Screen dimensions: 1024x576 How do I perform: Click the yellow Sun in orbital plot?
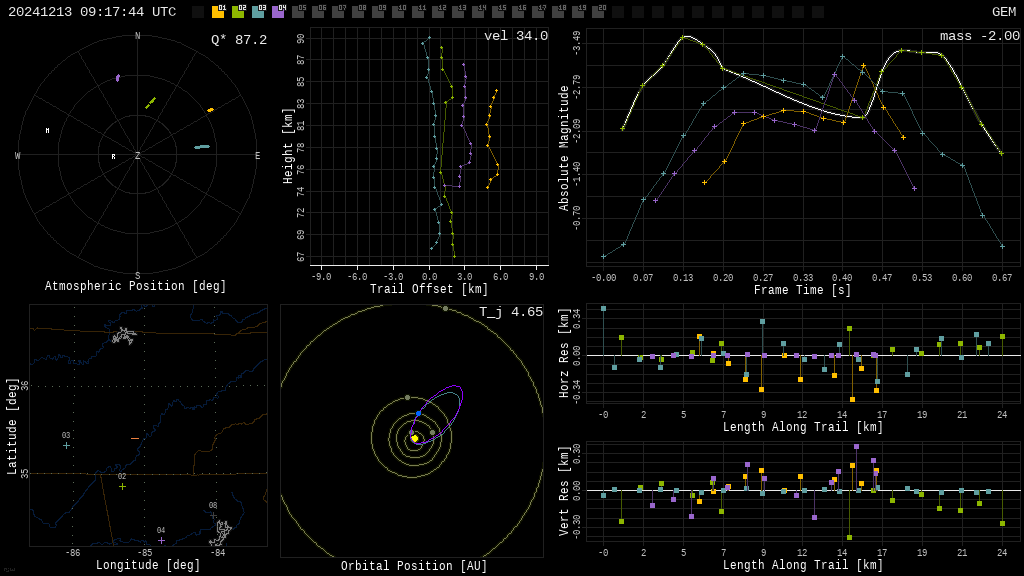point(414,438)
